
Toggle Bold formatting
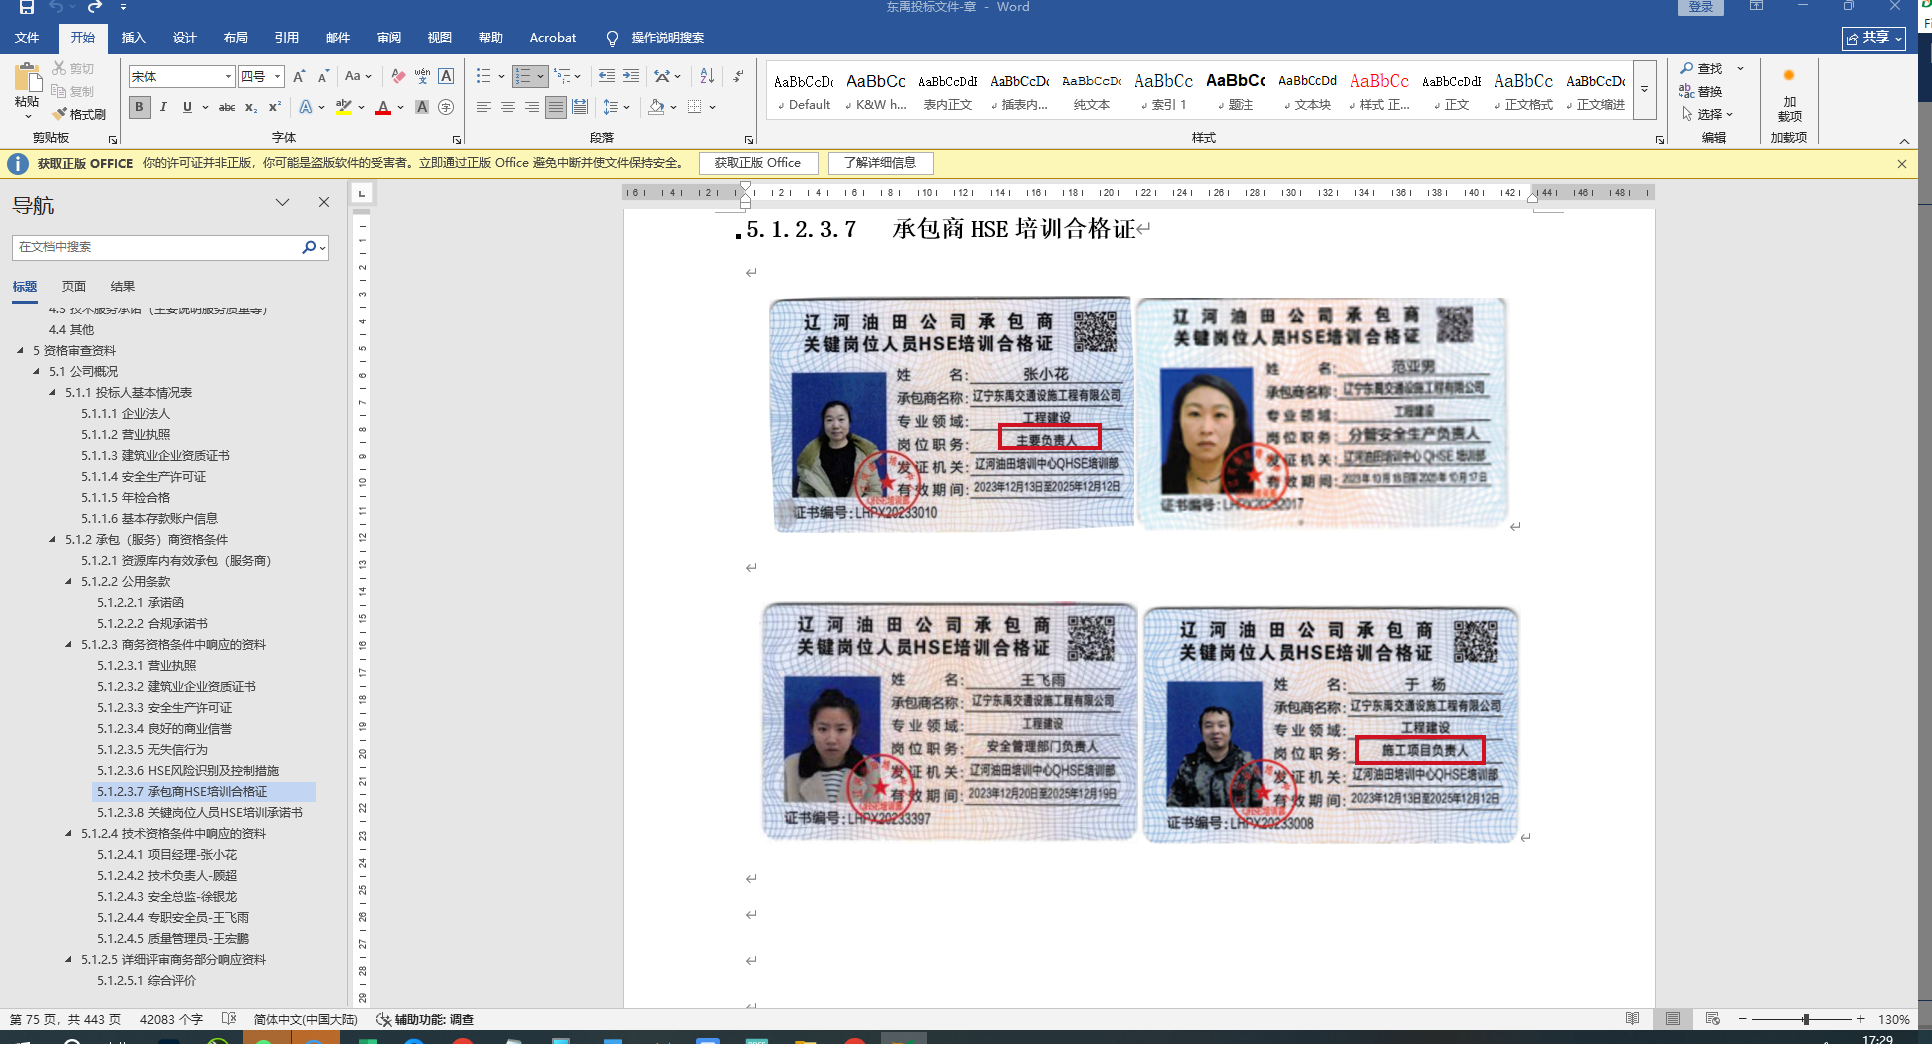[x=139, y=107]
